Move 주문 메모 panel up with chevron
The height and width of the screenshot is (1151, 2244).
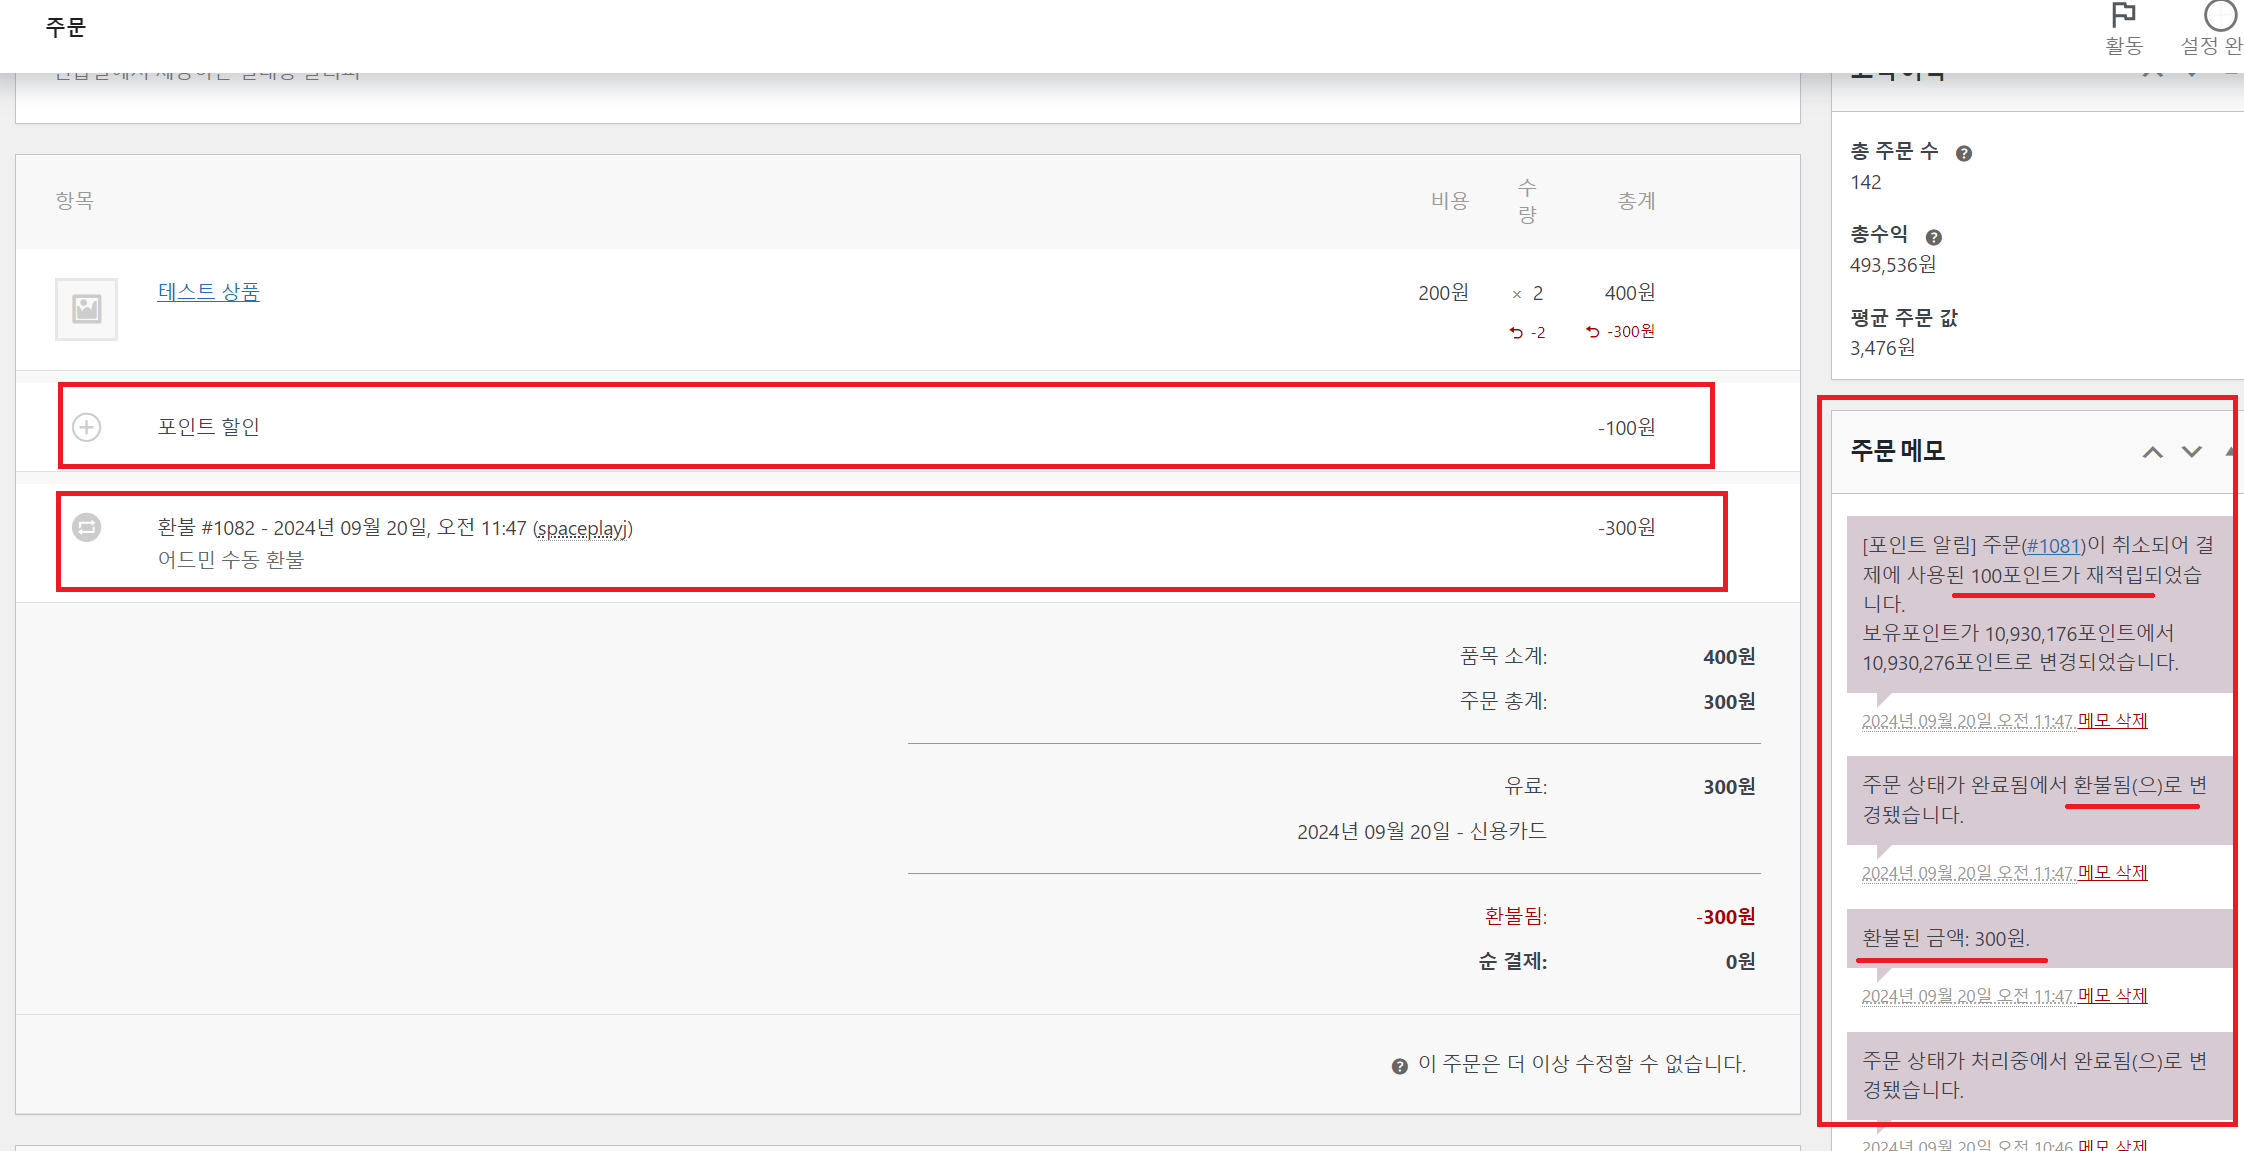(2152, 452)
